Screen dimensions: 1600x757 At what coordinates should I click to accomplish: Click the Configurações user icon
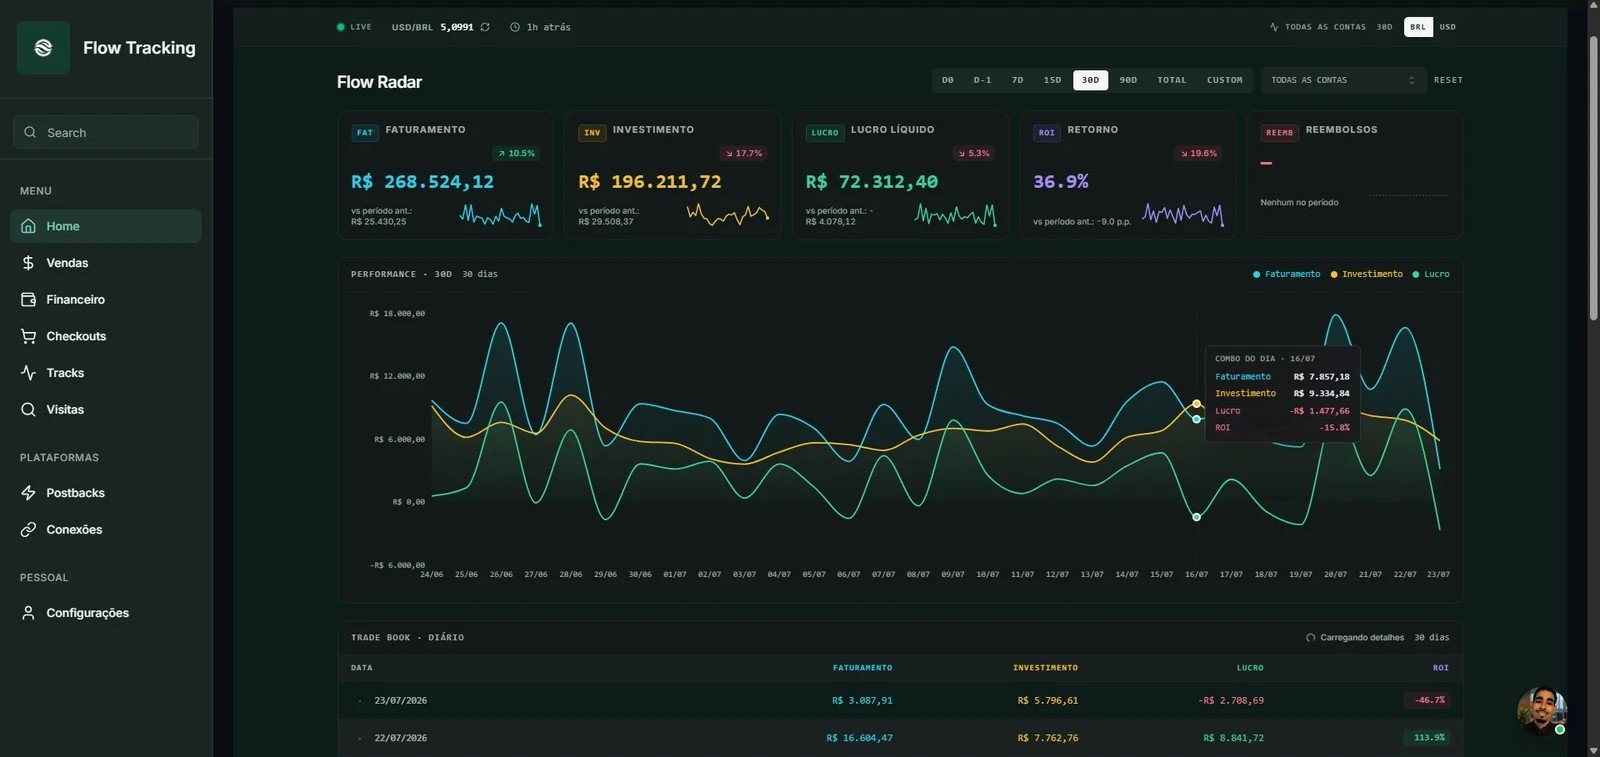tap(28, 613)
